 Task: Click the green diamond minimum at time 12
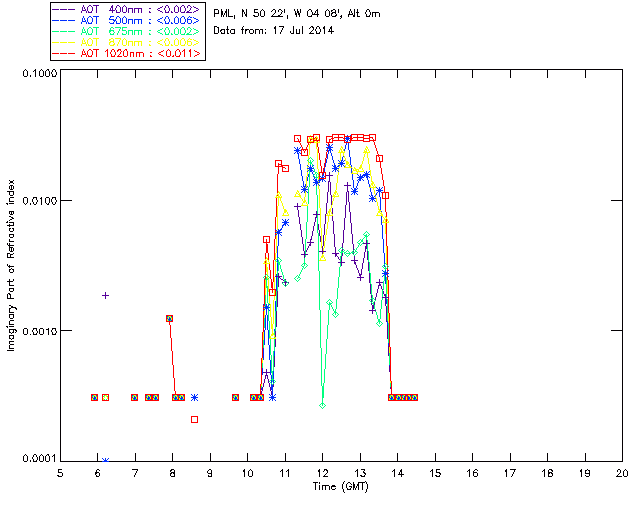[x=322, y=405]
